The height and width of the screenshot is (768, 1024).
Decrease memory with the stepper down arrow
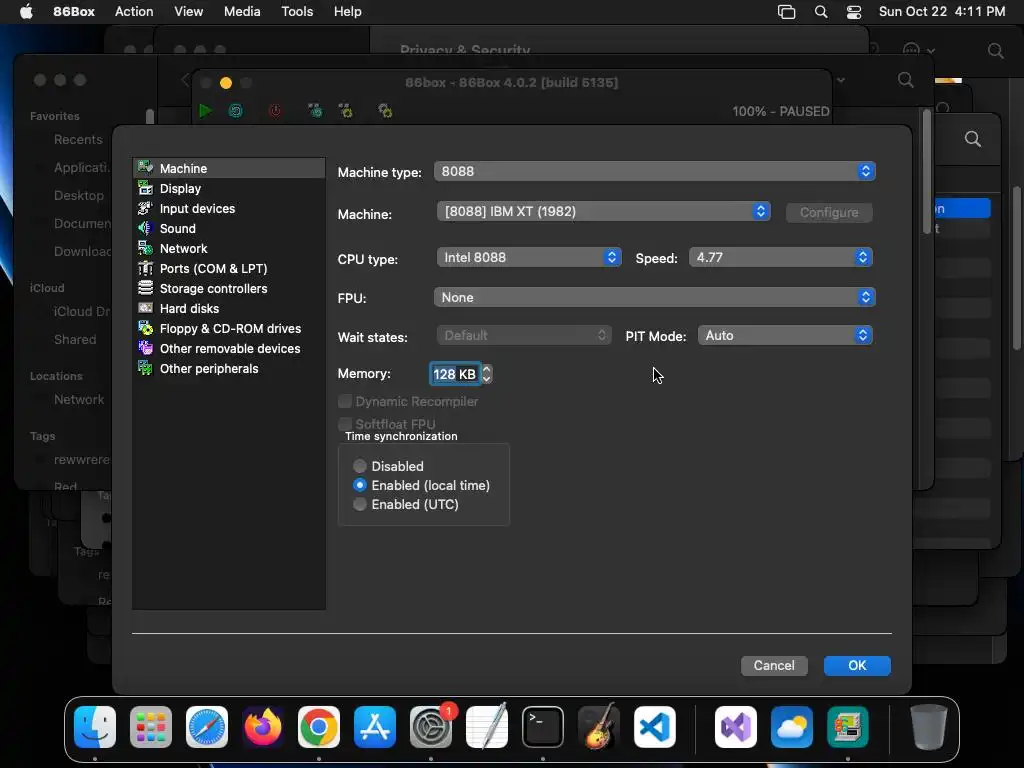487,379
